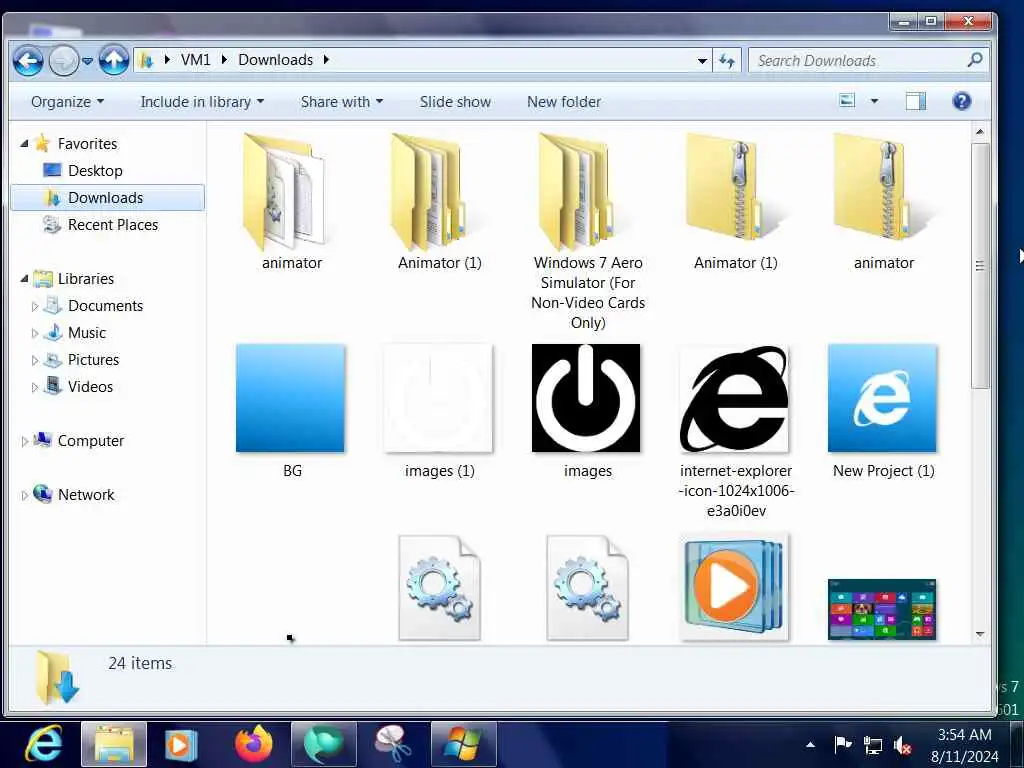
Task: Collapse the Favorites tree
Action: [25, 144]
